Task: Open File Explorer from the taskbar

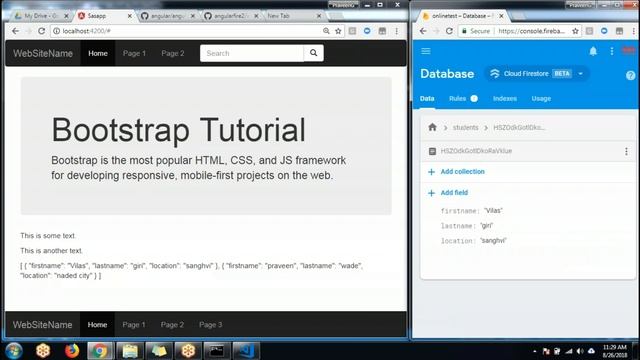Action: point(130,351)
